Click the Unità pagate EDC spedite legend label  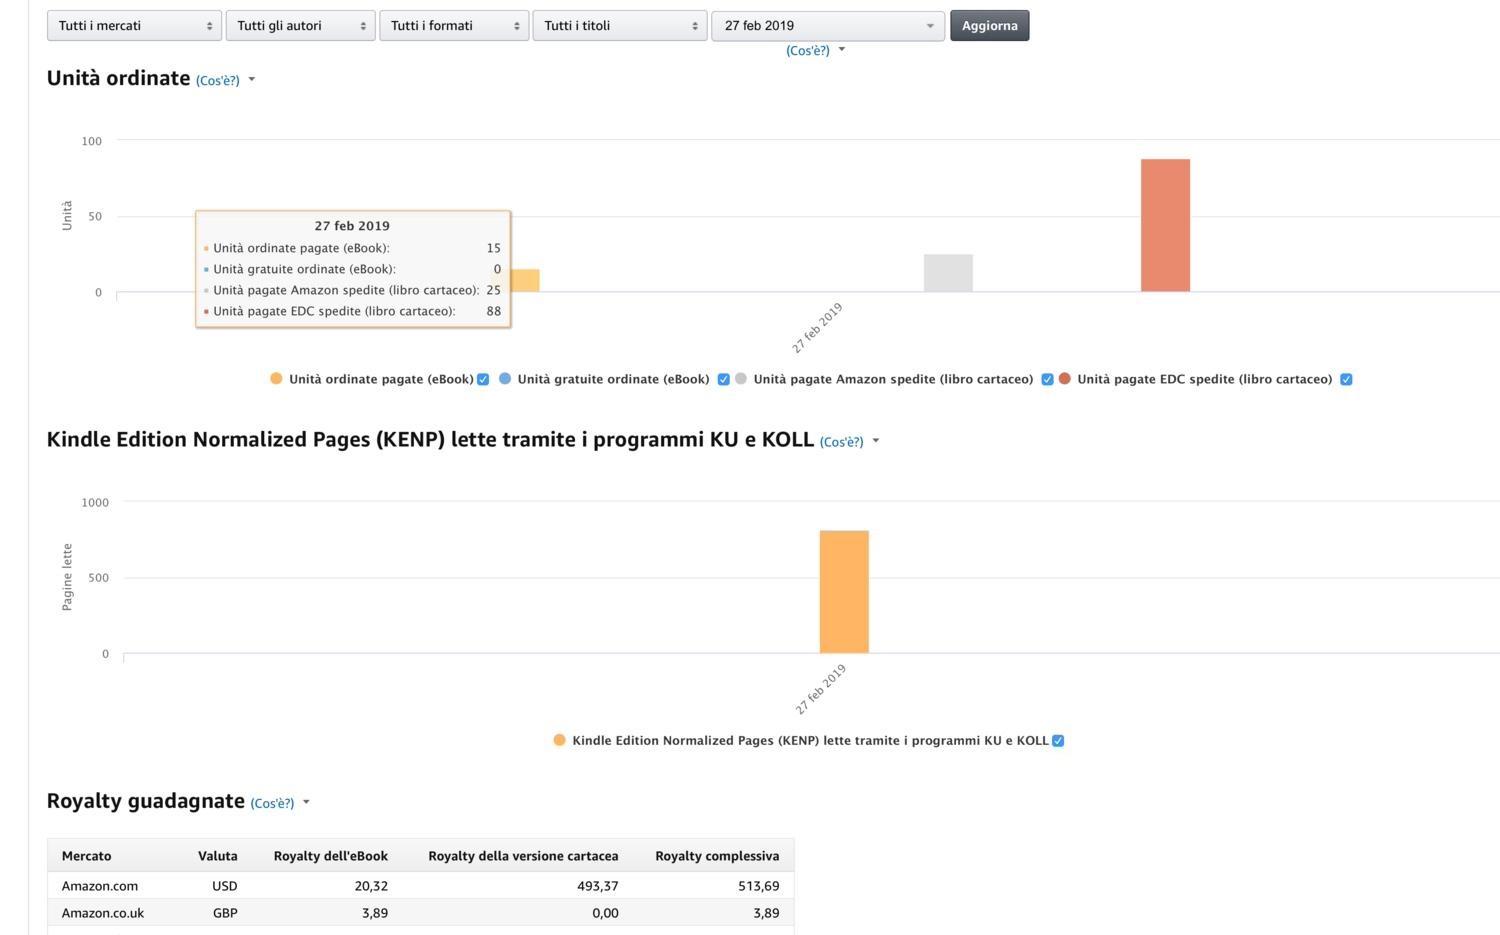[x=1205, y=379]
